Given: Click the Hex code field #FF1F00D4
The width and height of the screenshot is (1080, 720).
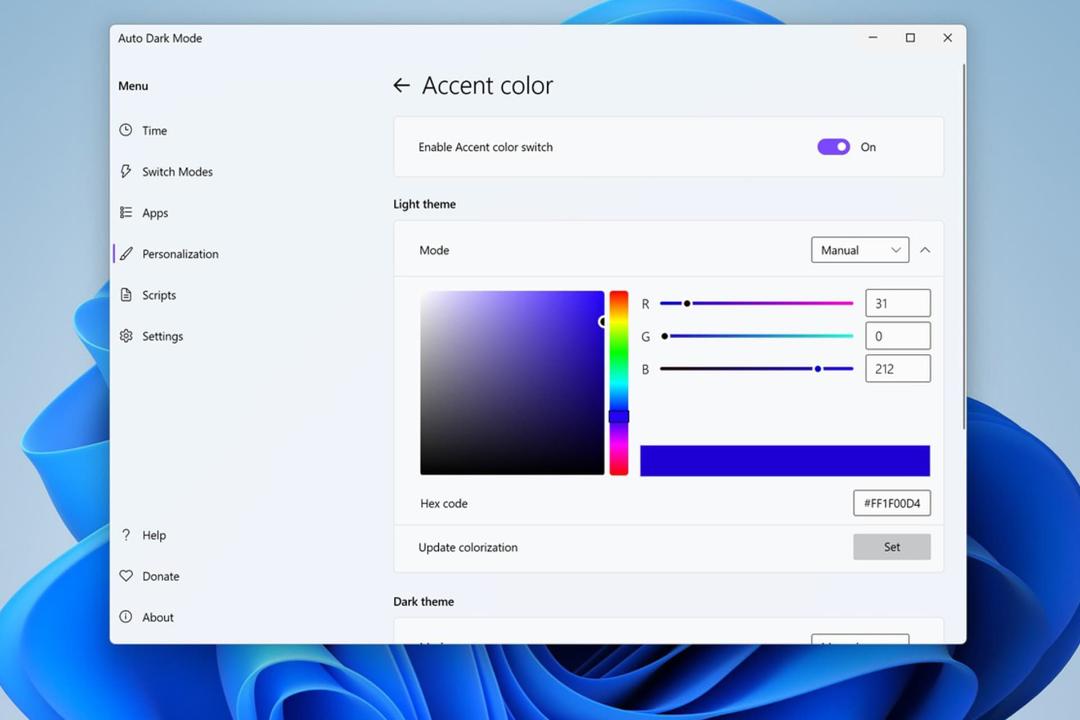Looking at the screenshot, I should [x=892, y=504].
